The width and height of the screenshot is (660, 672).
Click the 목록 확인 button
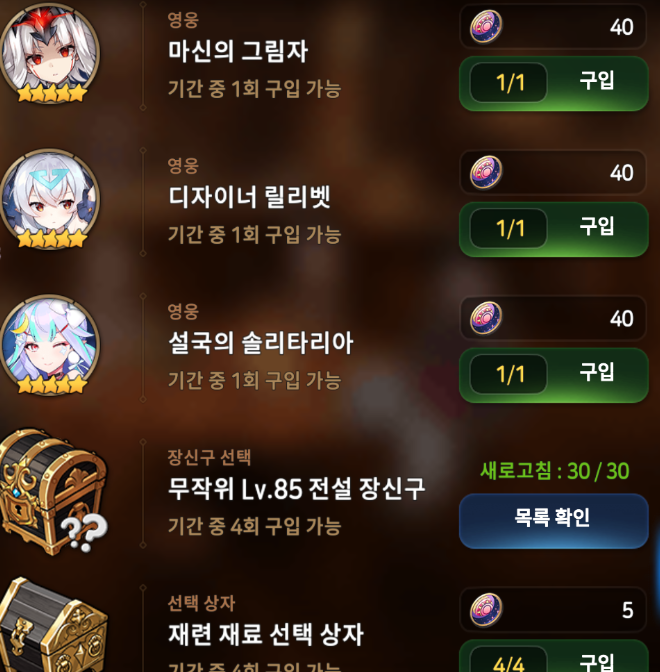553,521
